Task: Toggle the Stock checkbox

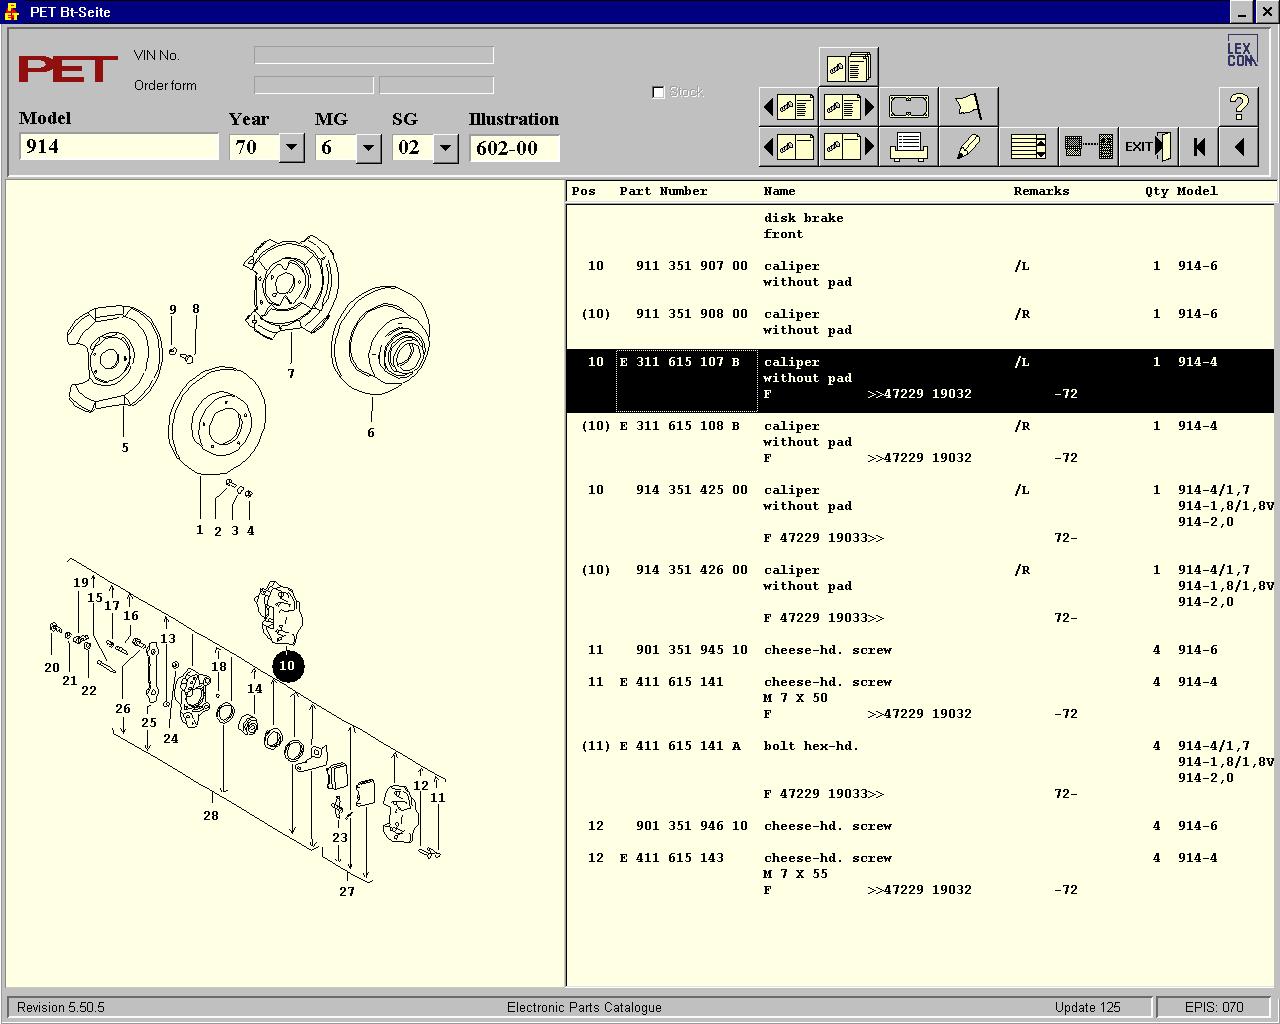Action: [658, 92]
